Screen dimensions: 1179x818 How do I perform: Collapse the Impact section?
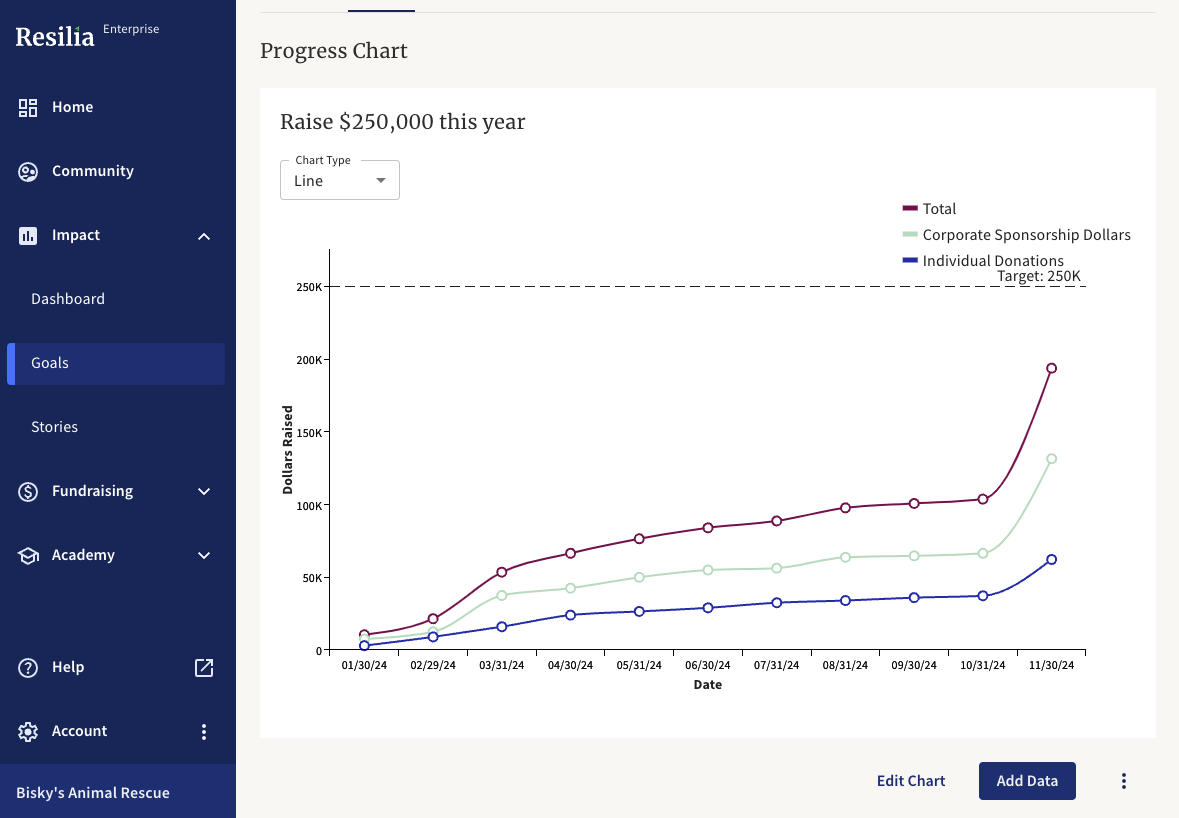[x=203, y=236]
